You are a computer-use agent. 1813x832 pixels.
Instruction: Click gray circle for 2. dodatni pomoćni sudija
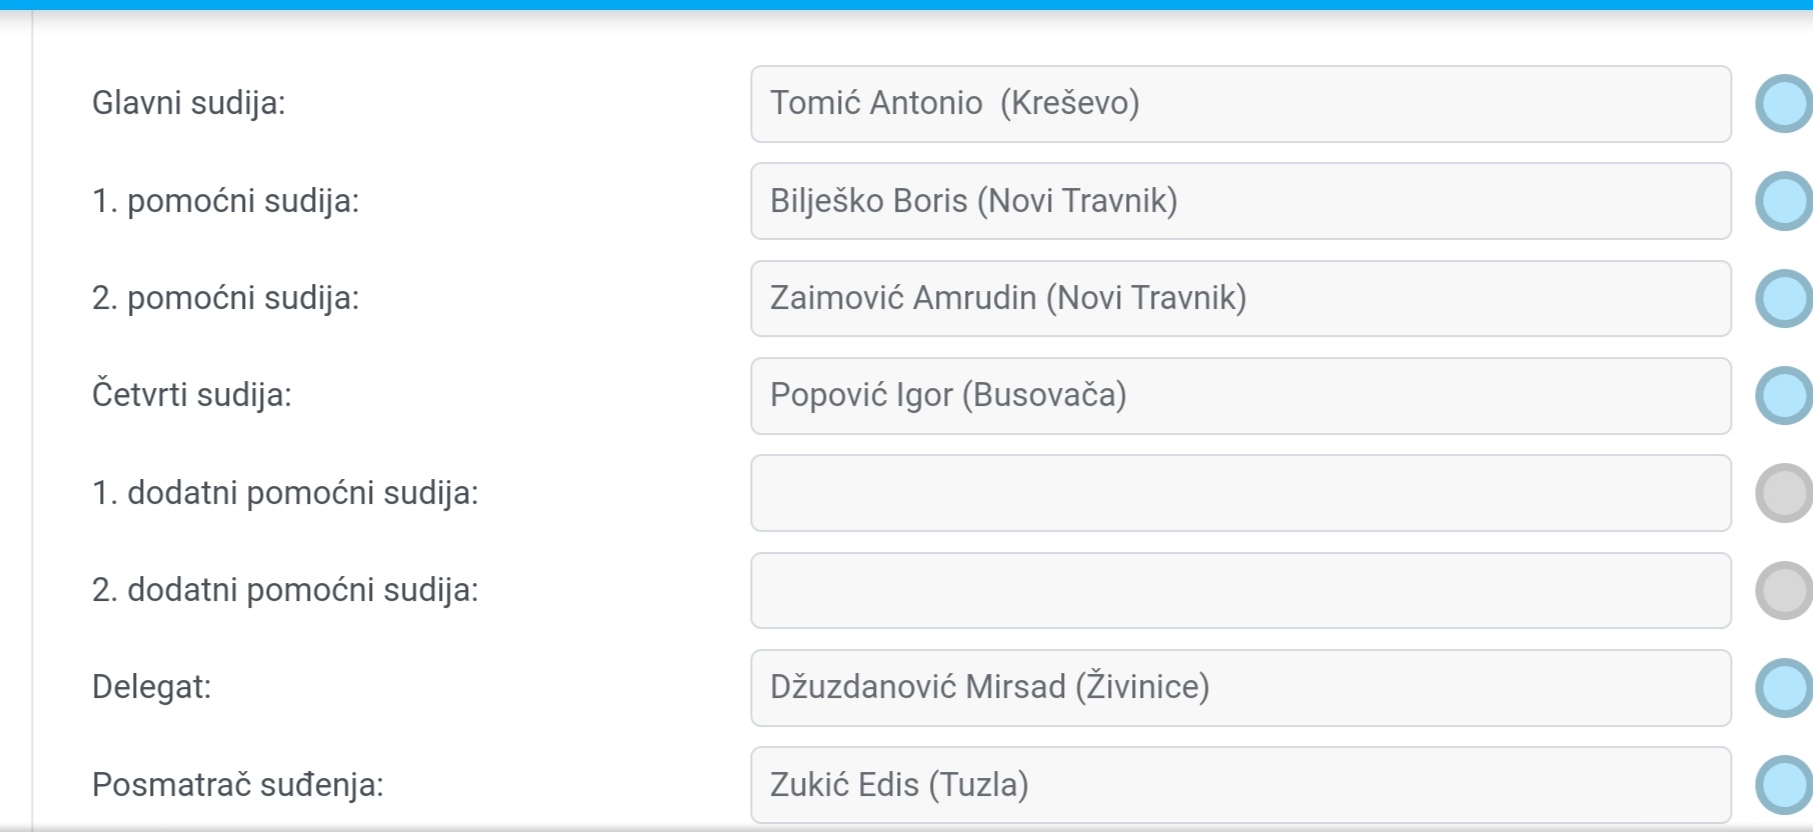point(1784,590)
